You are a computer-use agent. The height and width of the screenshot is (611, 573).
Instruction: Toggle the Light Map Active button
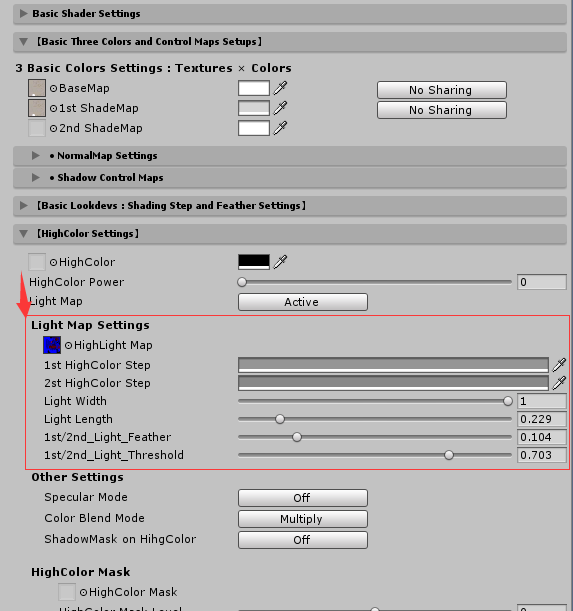click(302, 302)
